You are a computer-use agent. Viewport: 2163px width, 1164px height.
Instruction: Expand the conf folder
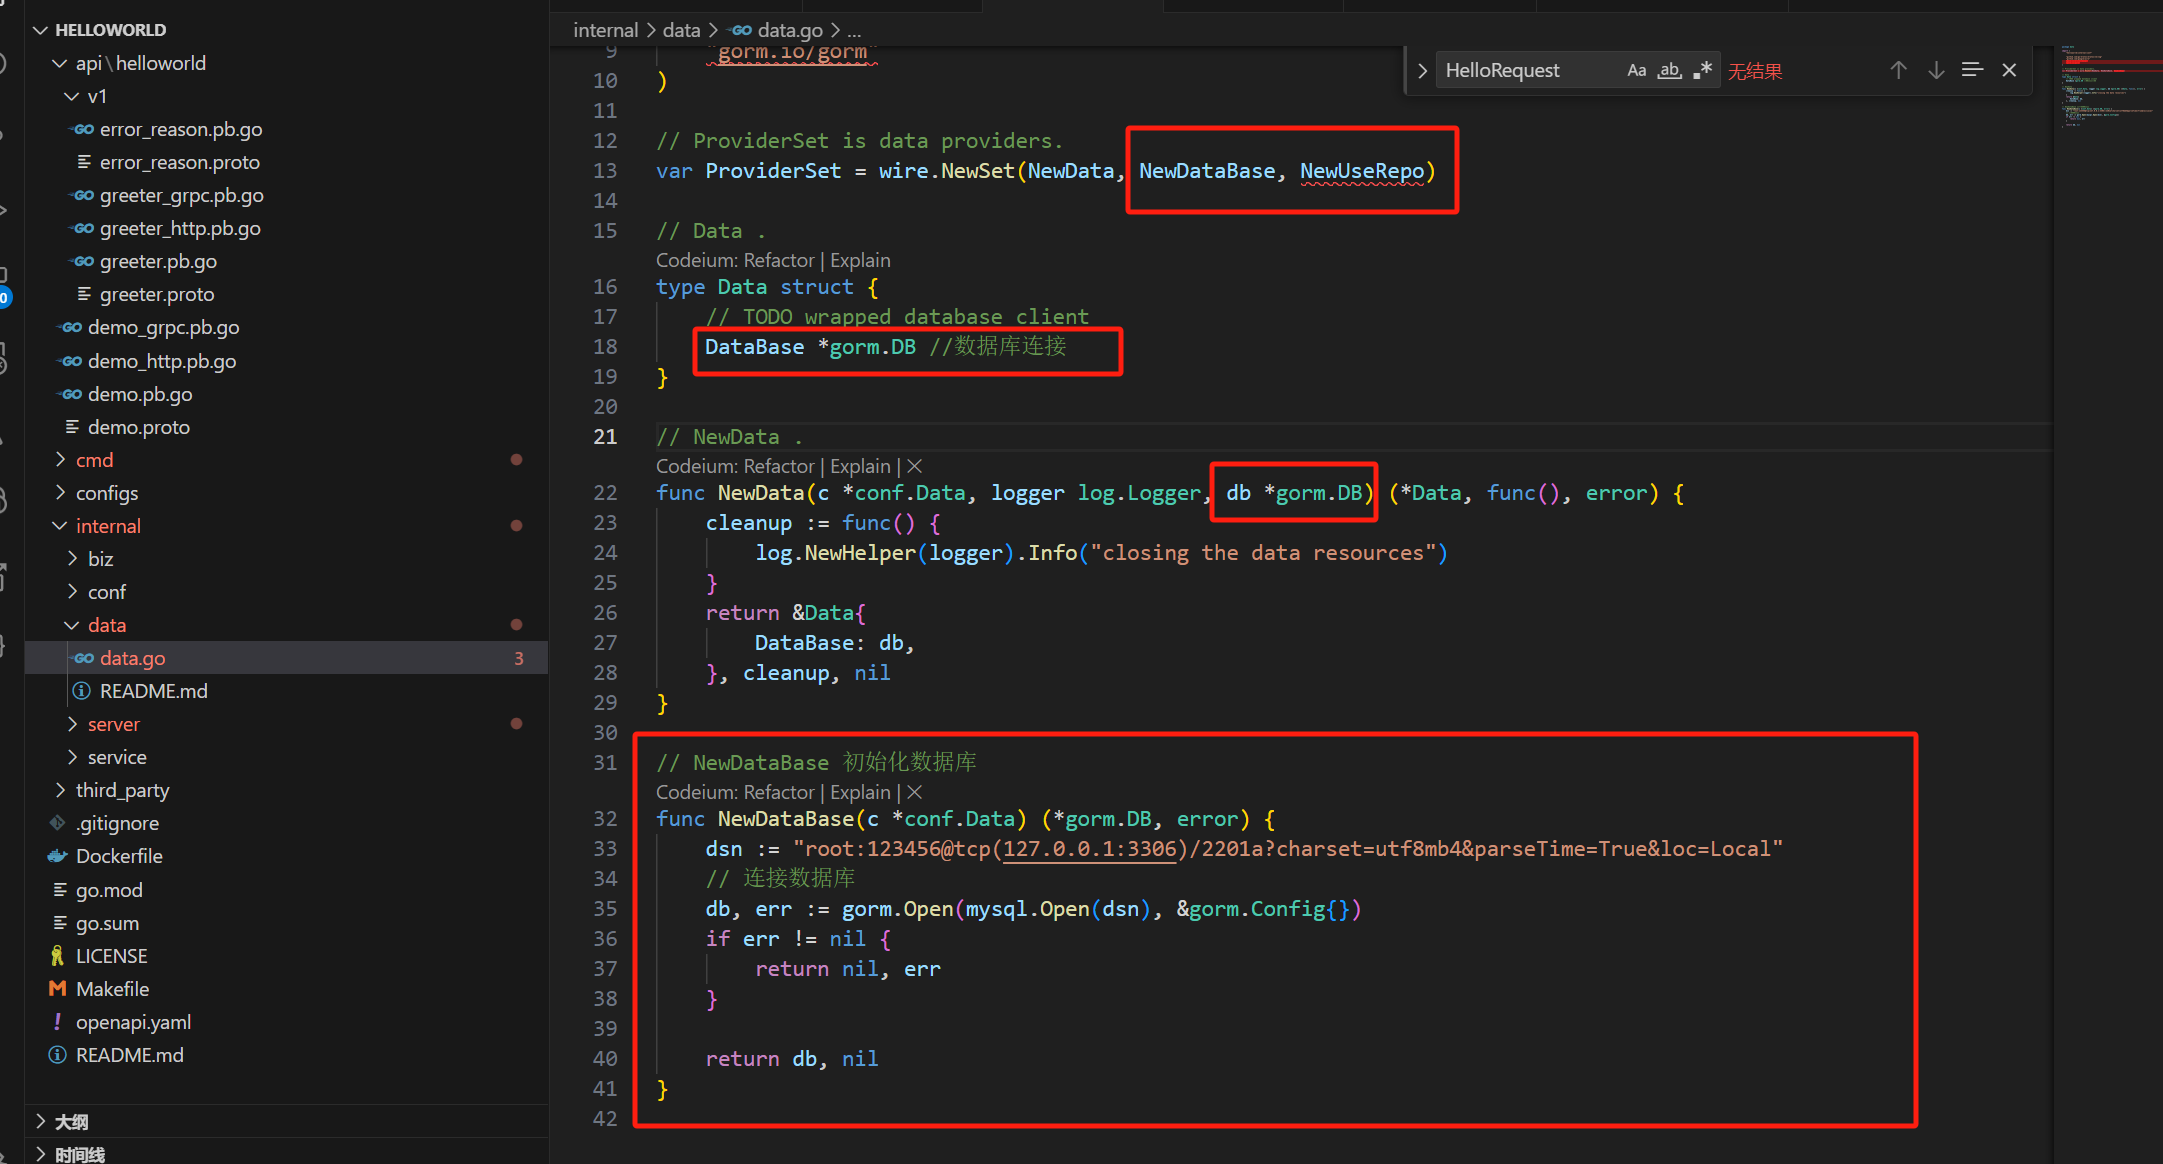click(72, 592)
